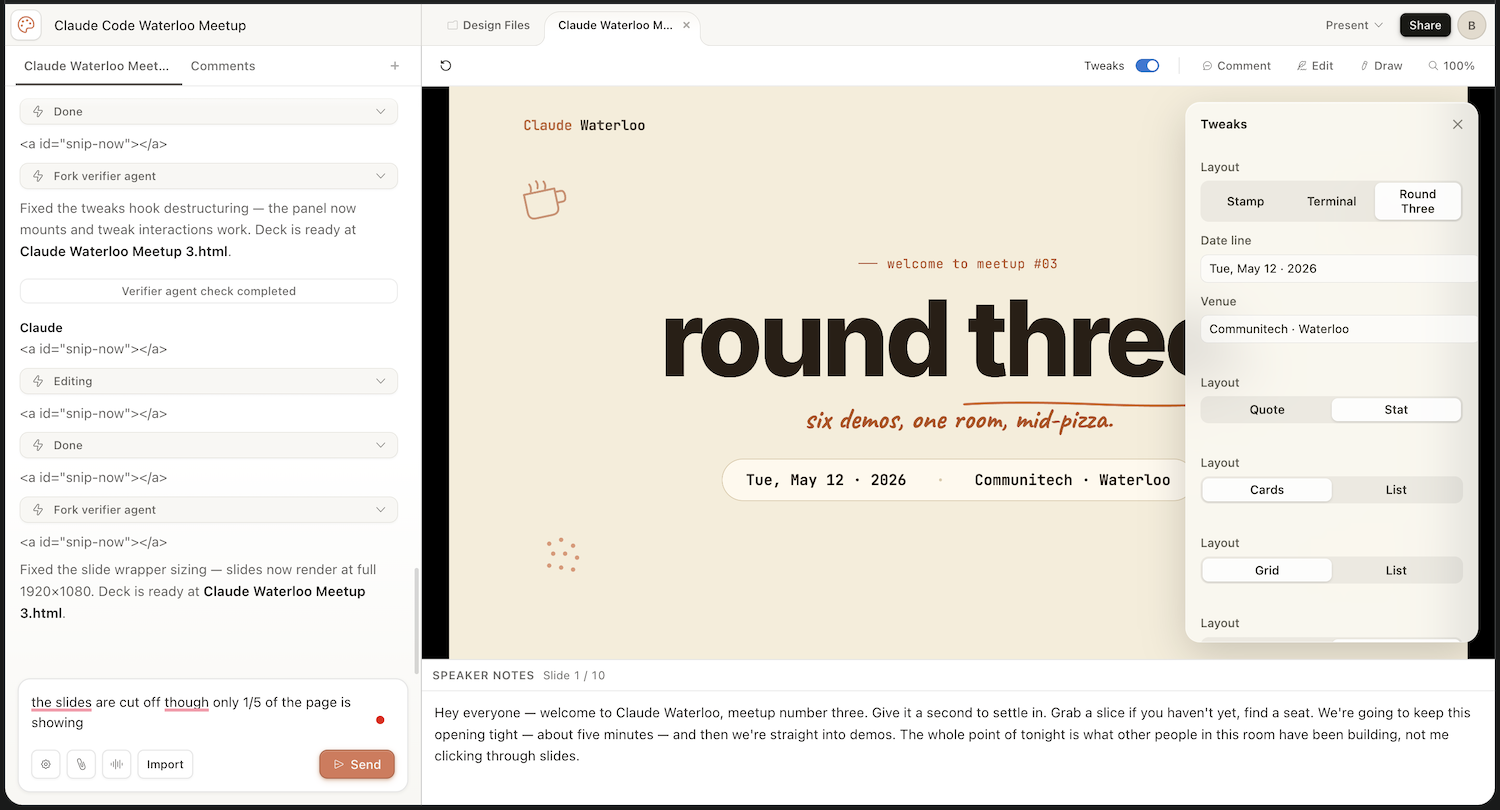1500x810 pixels.
Task: Choose List next to Cards
Action: [1396, 490]
